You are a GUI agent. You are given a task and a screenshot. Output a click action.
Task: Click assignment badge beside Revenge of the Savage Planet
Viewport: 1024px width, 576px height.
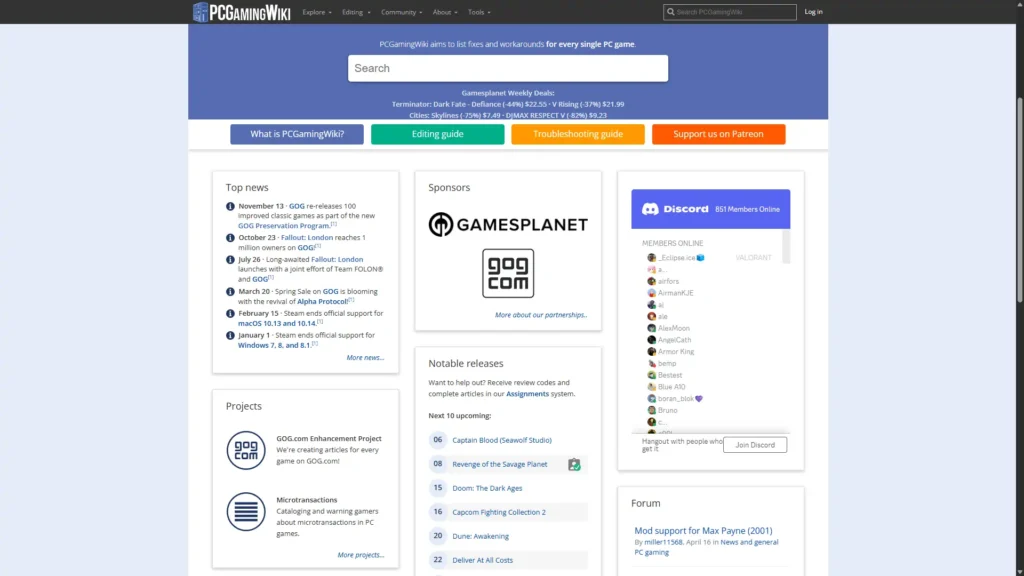574,464
